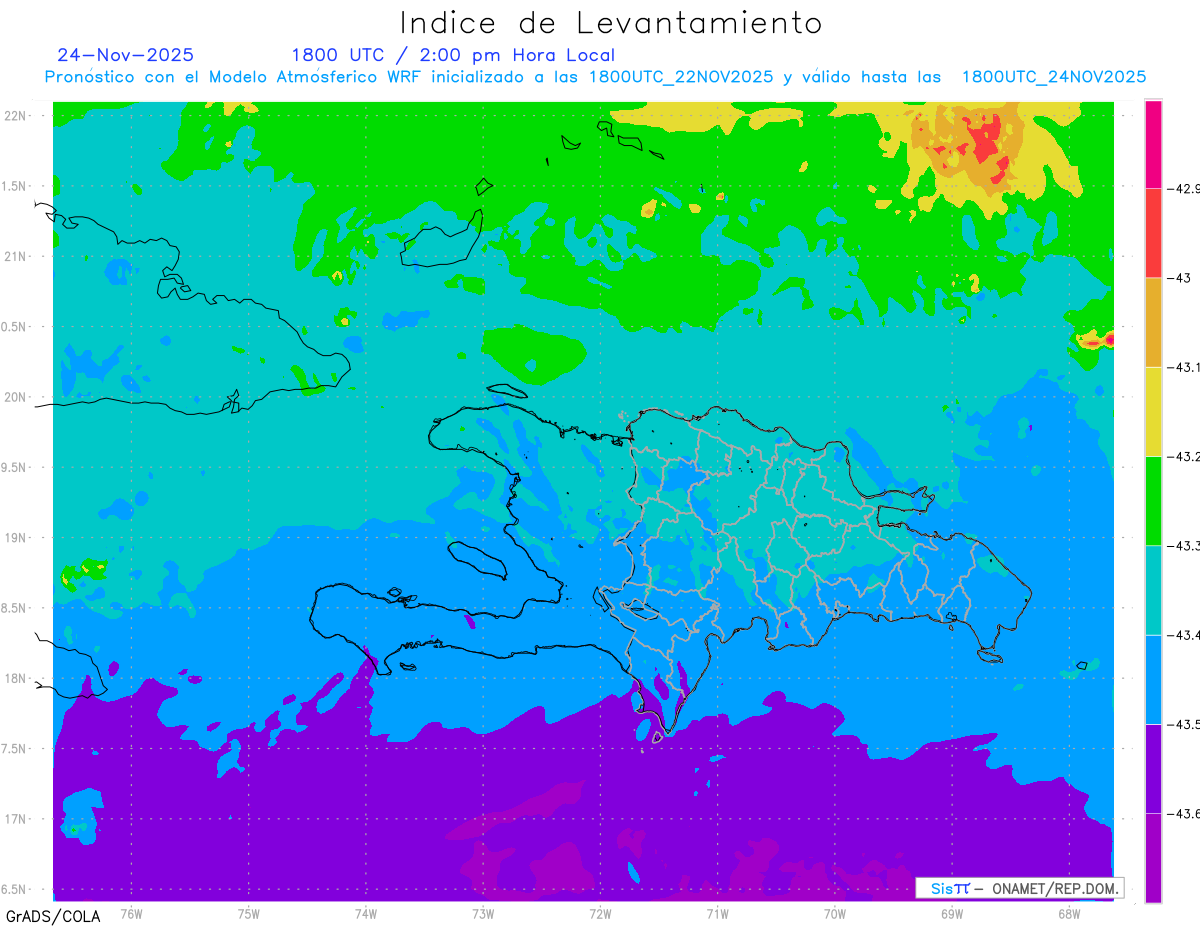Click the magenta swatch atop the color scale
Image resolution: width=1200 pixels, height=927 pixels.
[1153, 143]
